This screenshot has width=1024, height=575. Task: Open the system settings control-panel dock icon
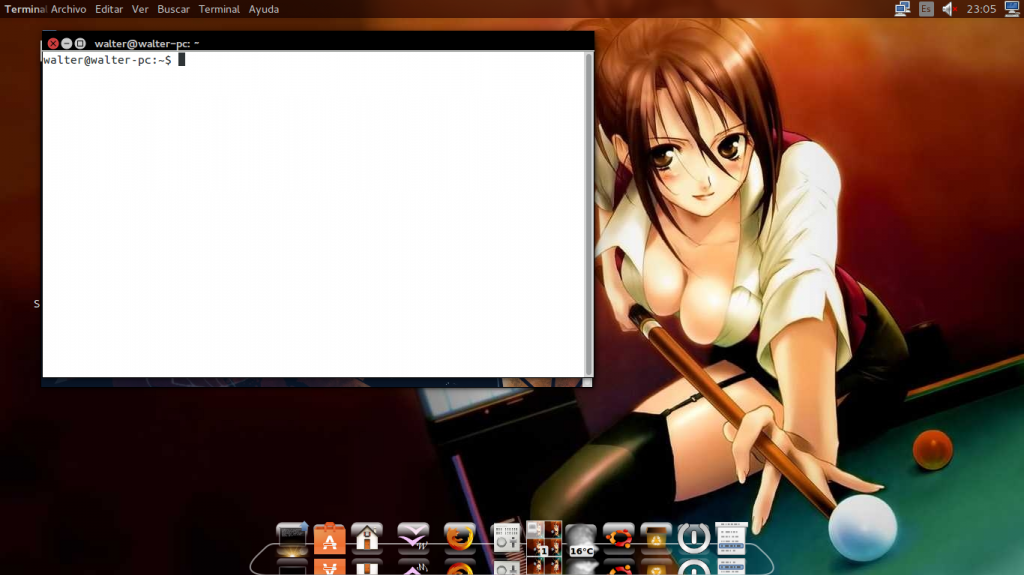(x=505, y=538)
